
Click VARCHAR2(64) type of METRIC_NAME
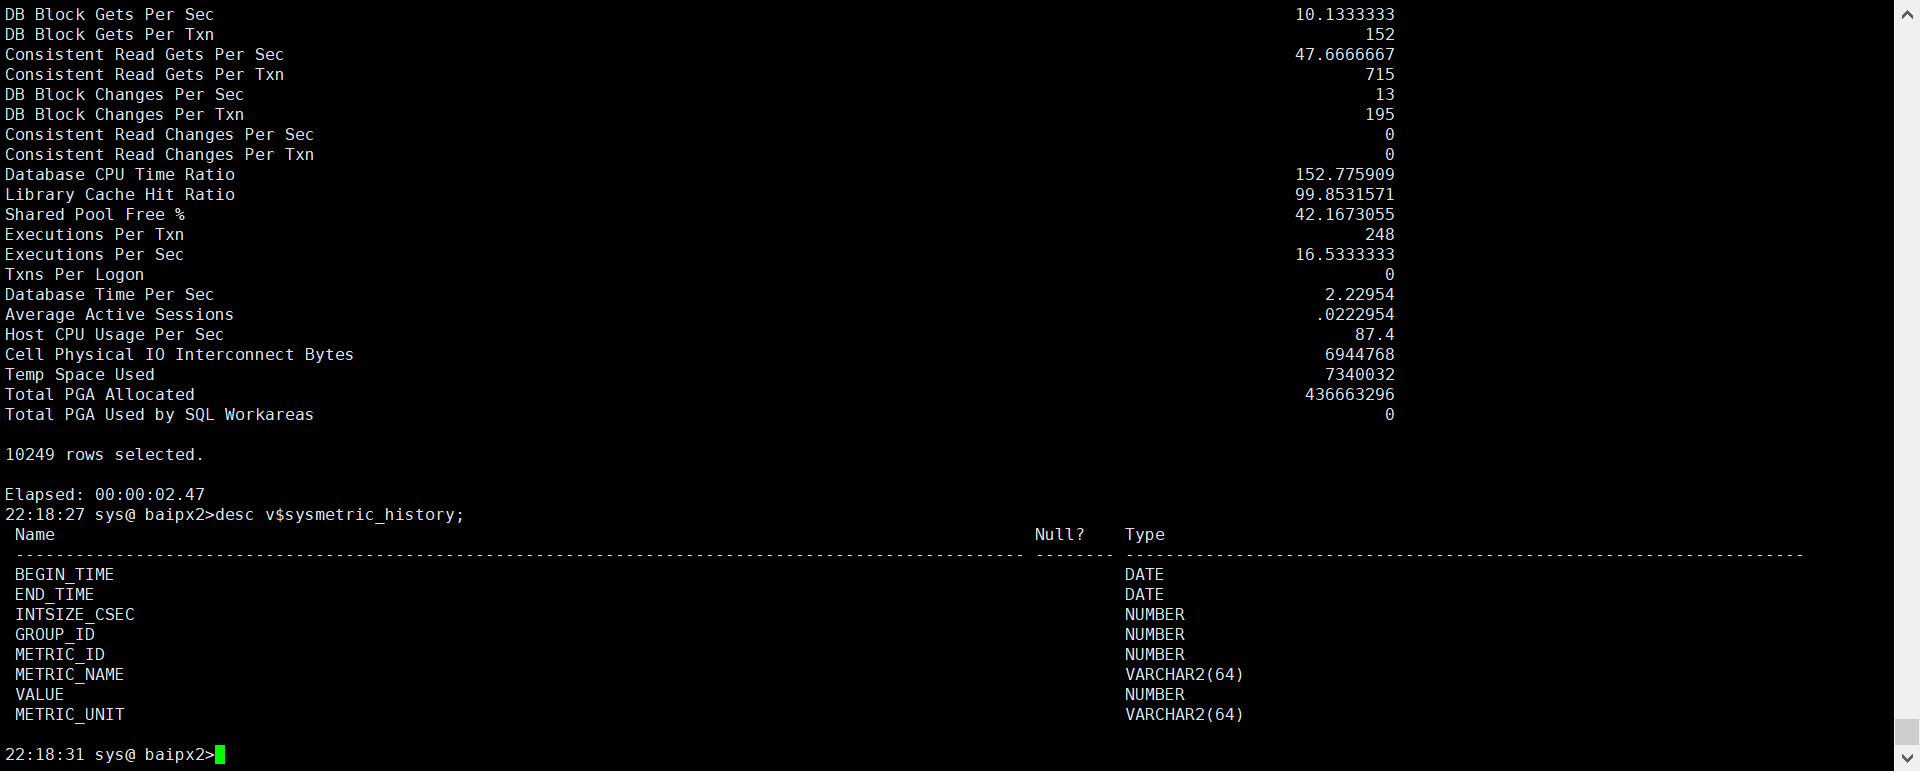pos(1185,675)
